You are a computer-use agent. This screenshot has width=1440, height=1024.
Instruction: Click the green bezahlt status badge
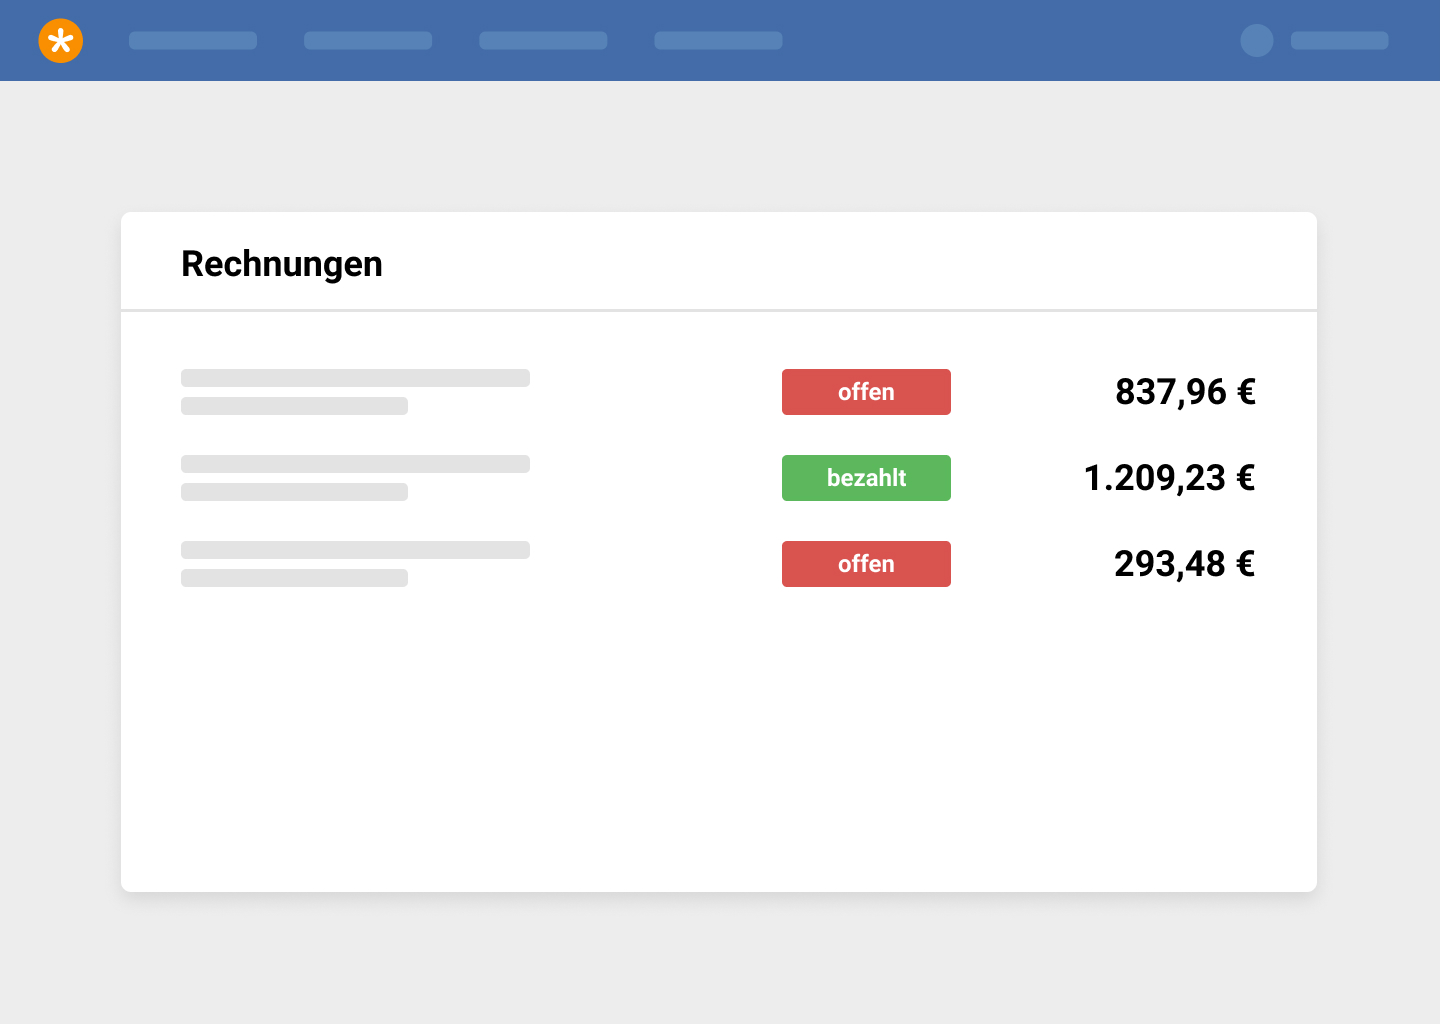(x=866, y=478)
